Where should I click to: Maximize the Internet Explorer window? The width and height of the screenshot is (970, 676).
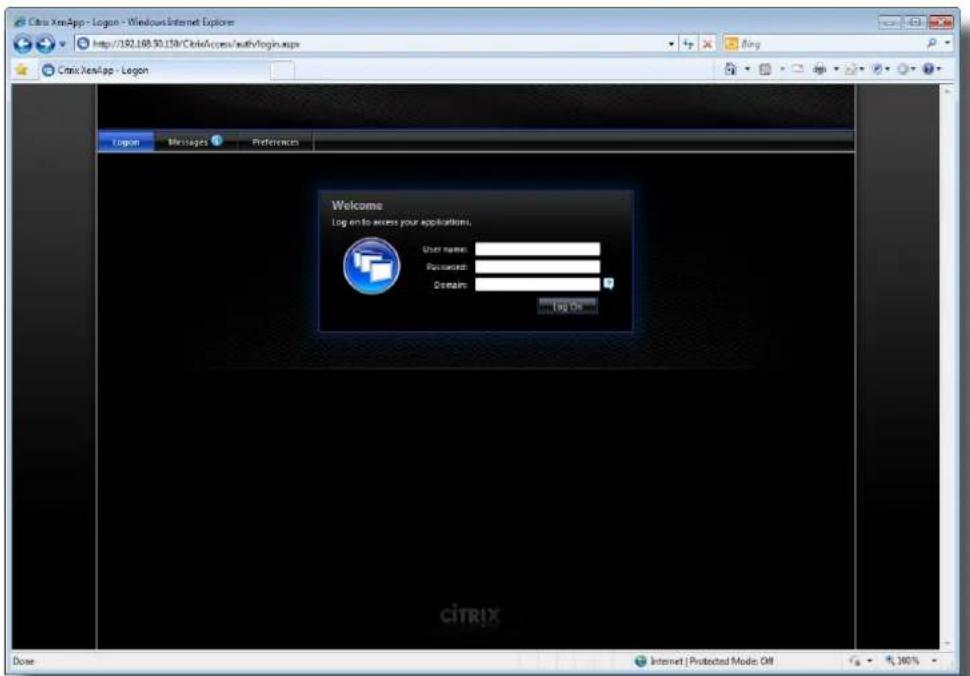pos(915,22)
